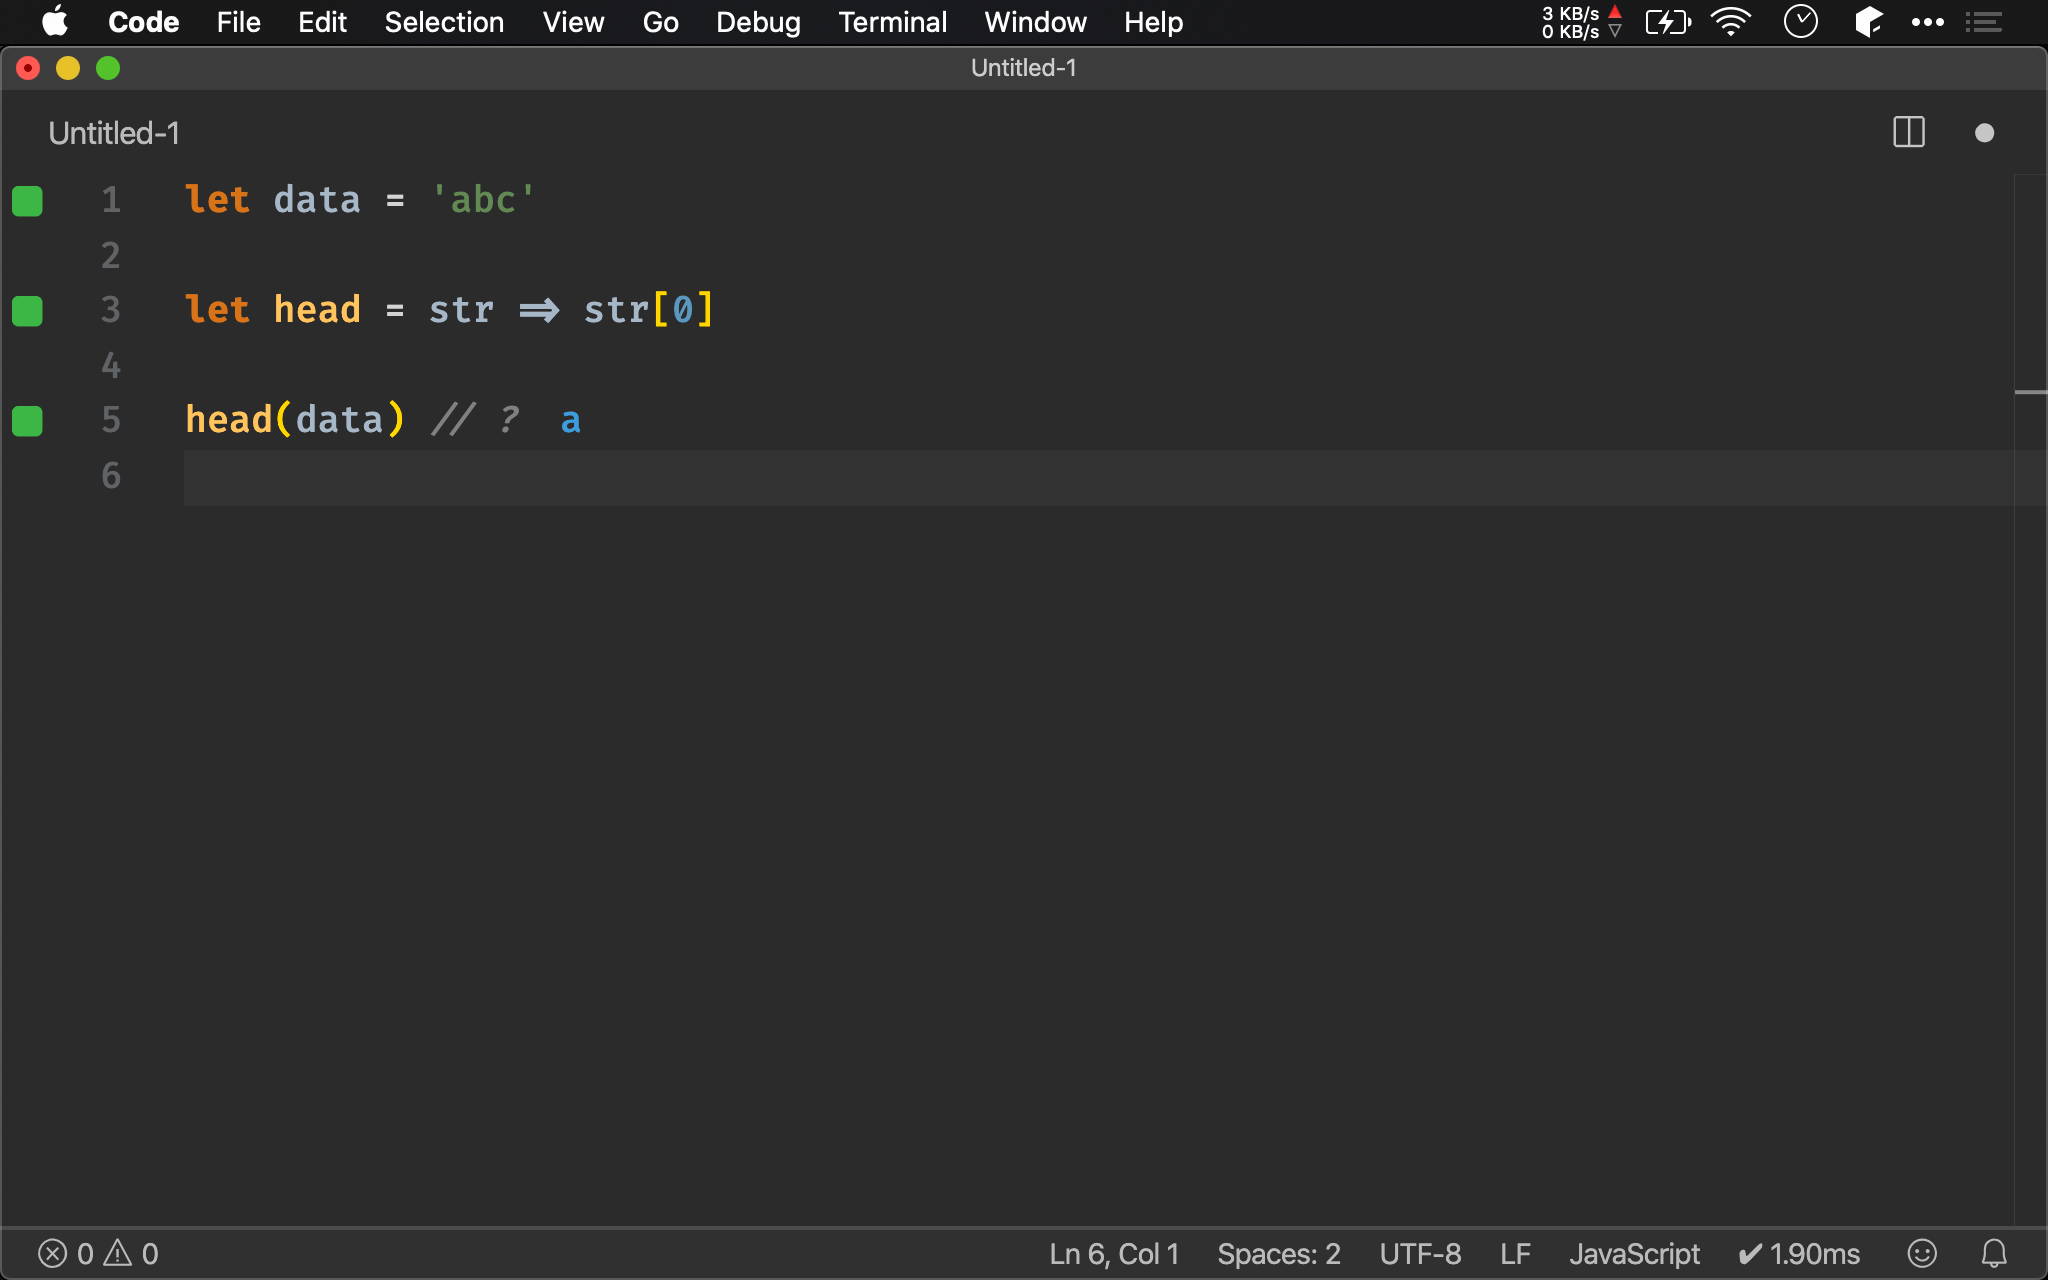Change indentation via Spaces: 2
The height and width of the screenshot is (1280, 2048).
point(1278,1254)
